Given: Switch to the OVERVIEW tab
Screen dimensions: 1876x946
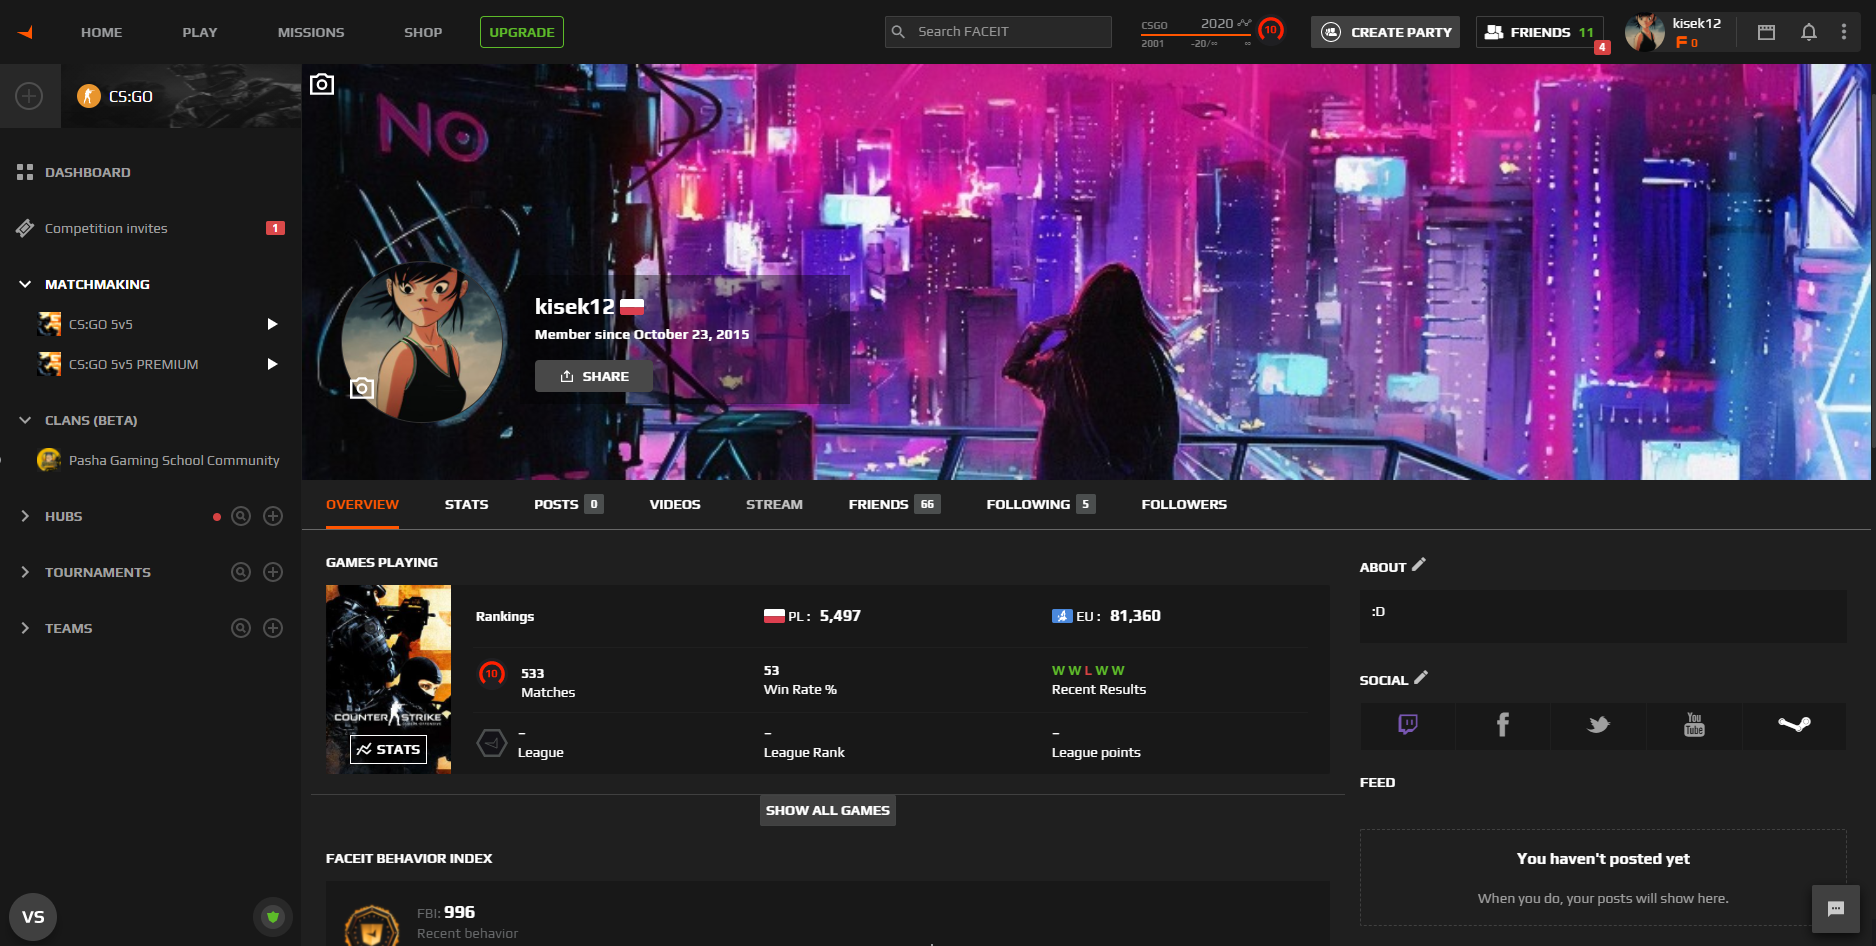Looking at the screenshot, I should (x=362, y=505).
